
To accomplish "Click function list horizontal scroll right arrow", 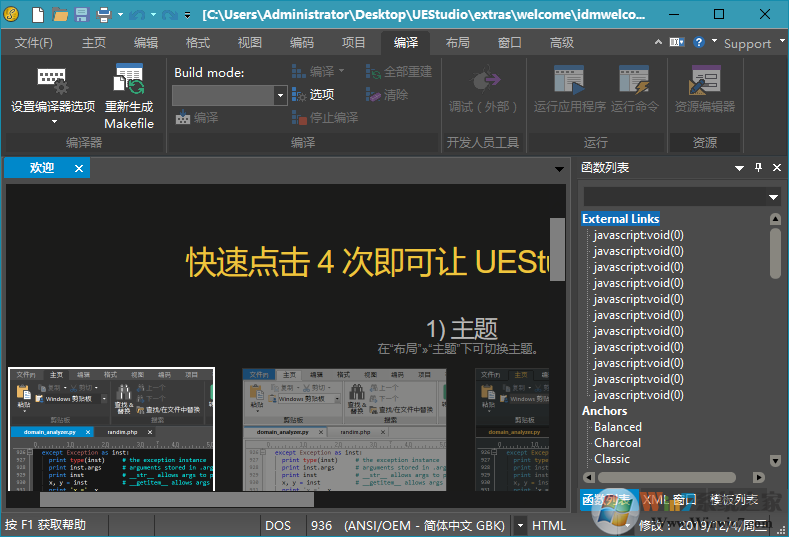I will point(759,477).
